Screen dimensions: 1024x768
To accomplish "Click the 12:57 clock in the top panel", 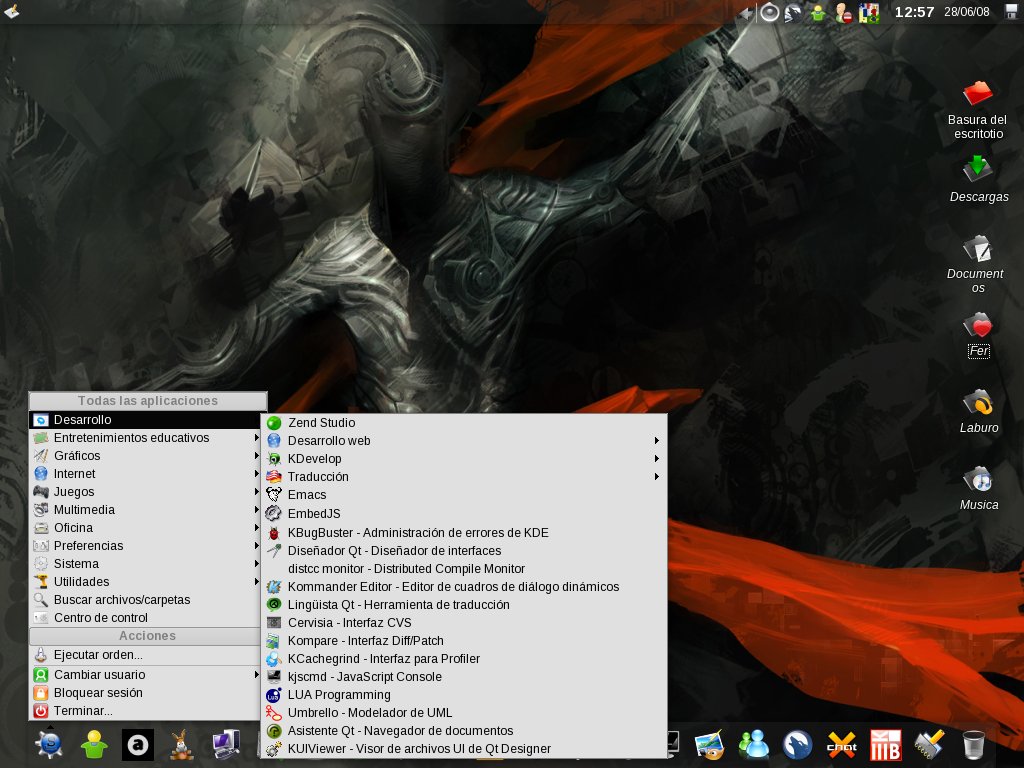I will pyautogui.click(x=914, y=12).
